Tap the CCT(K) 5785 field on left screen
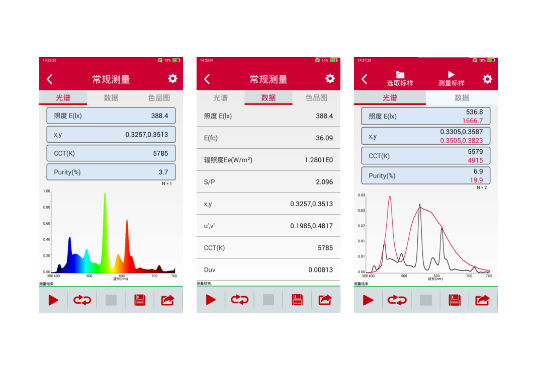The height and width of the screenshot is (380, 540). [x=111, y=153]
